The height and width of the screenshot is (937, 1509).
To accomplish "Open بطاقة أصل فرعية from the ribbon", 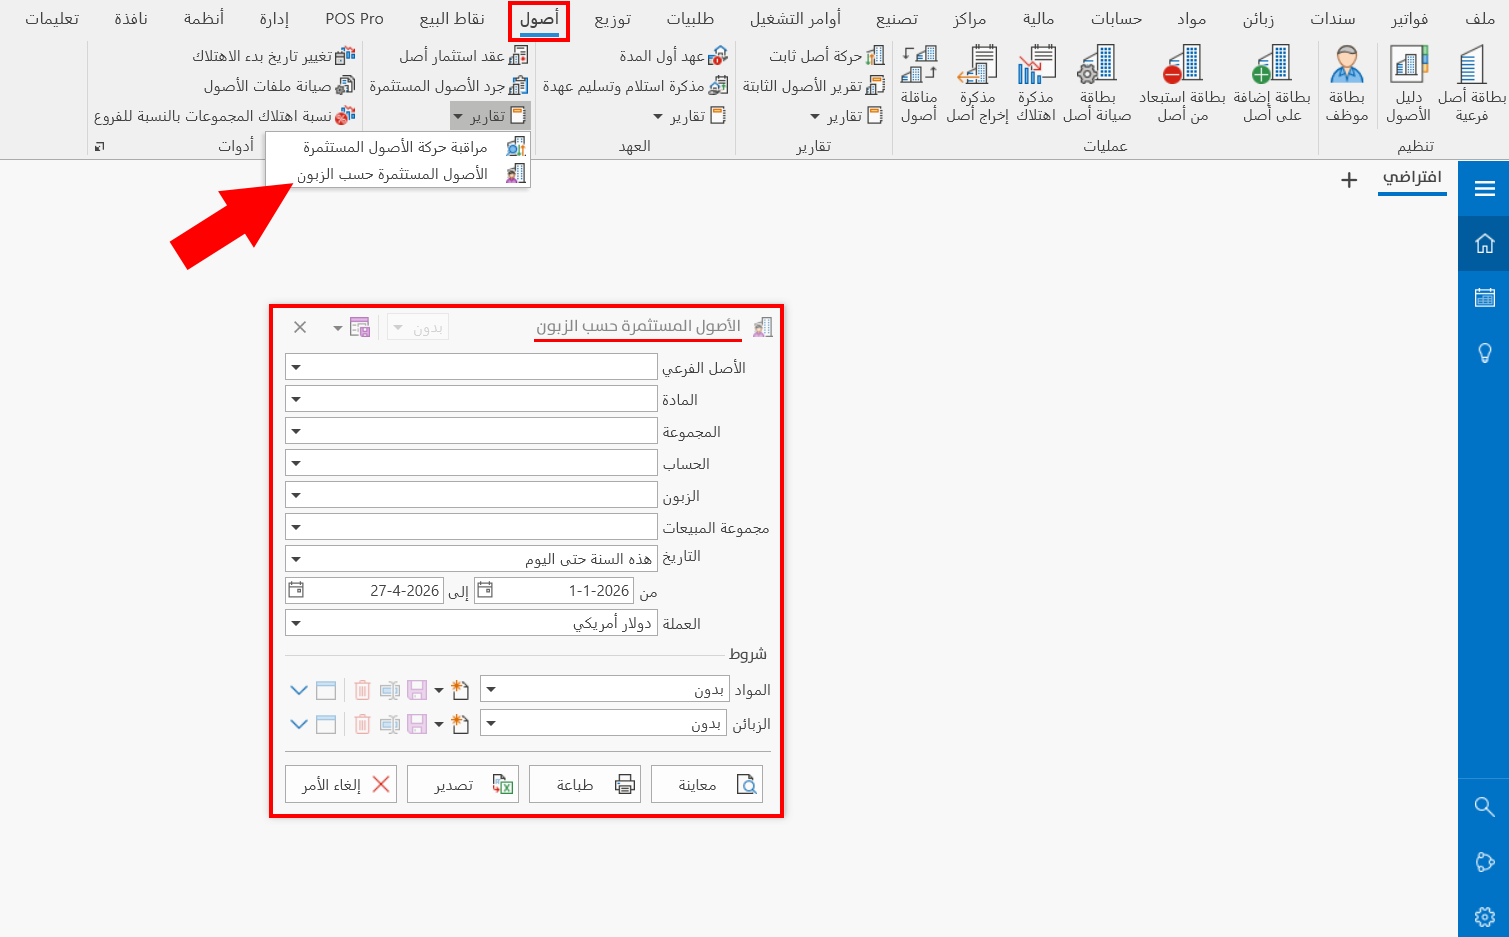I will tap(1471, 84).
